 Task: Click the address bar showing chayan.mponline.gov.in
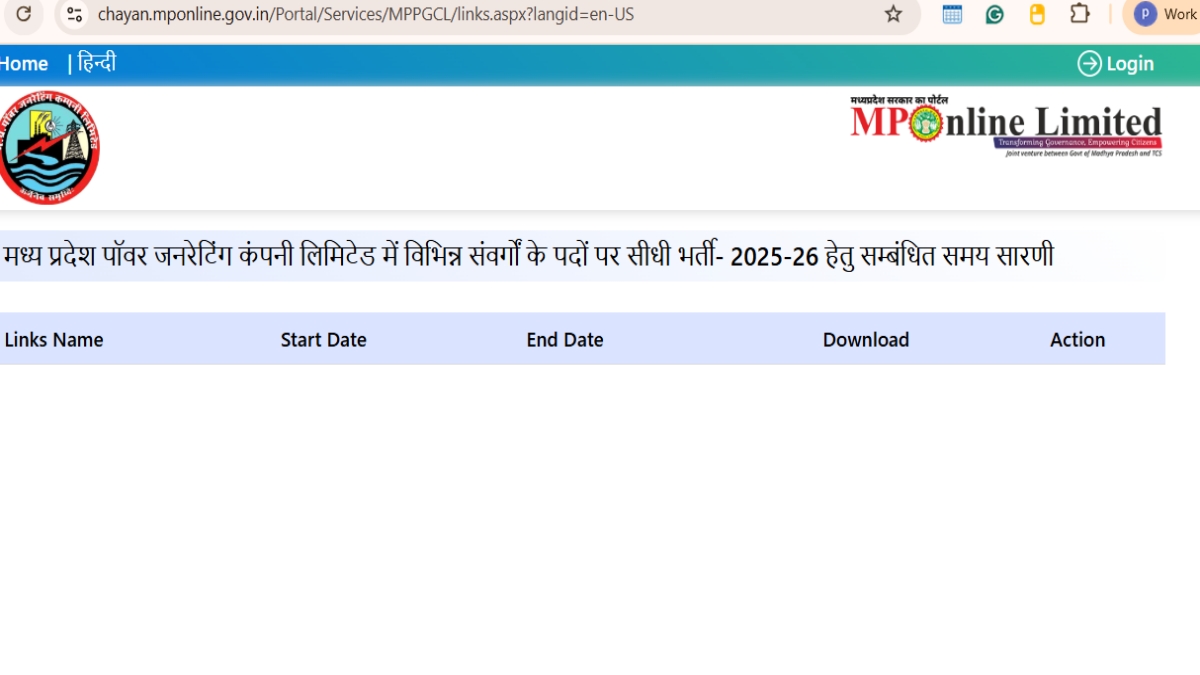click(x=365, y=15)
